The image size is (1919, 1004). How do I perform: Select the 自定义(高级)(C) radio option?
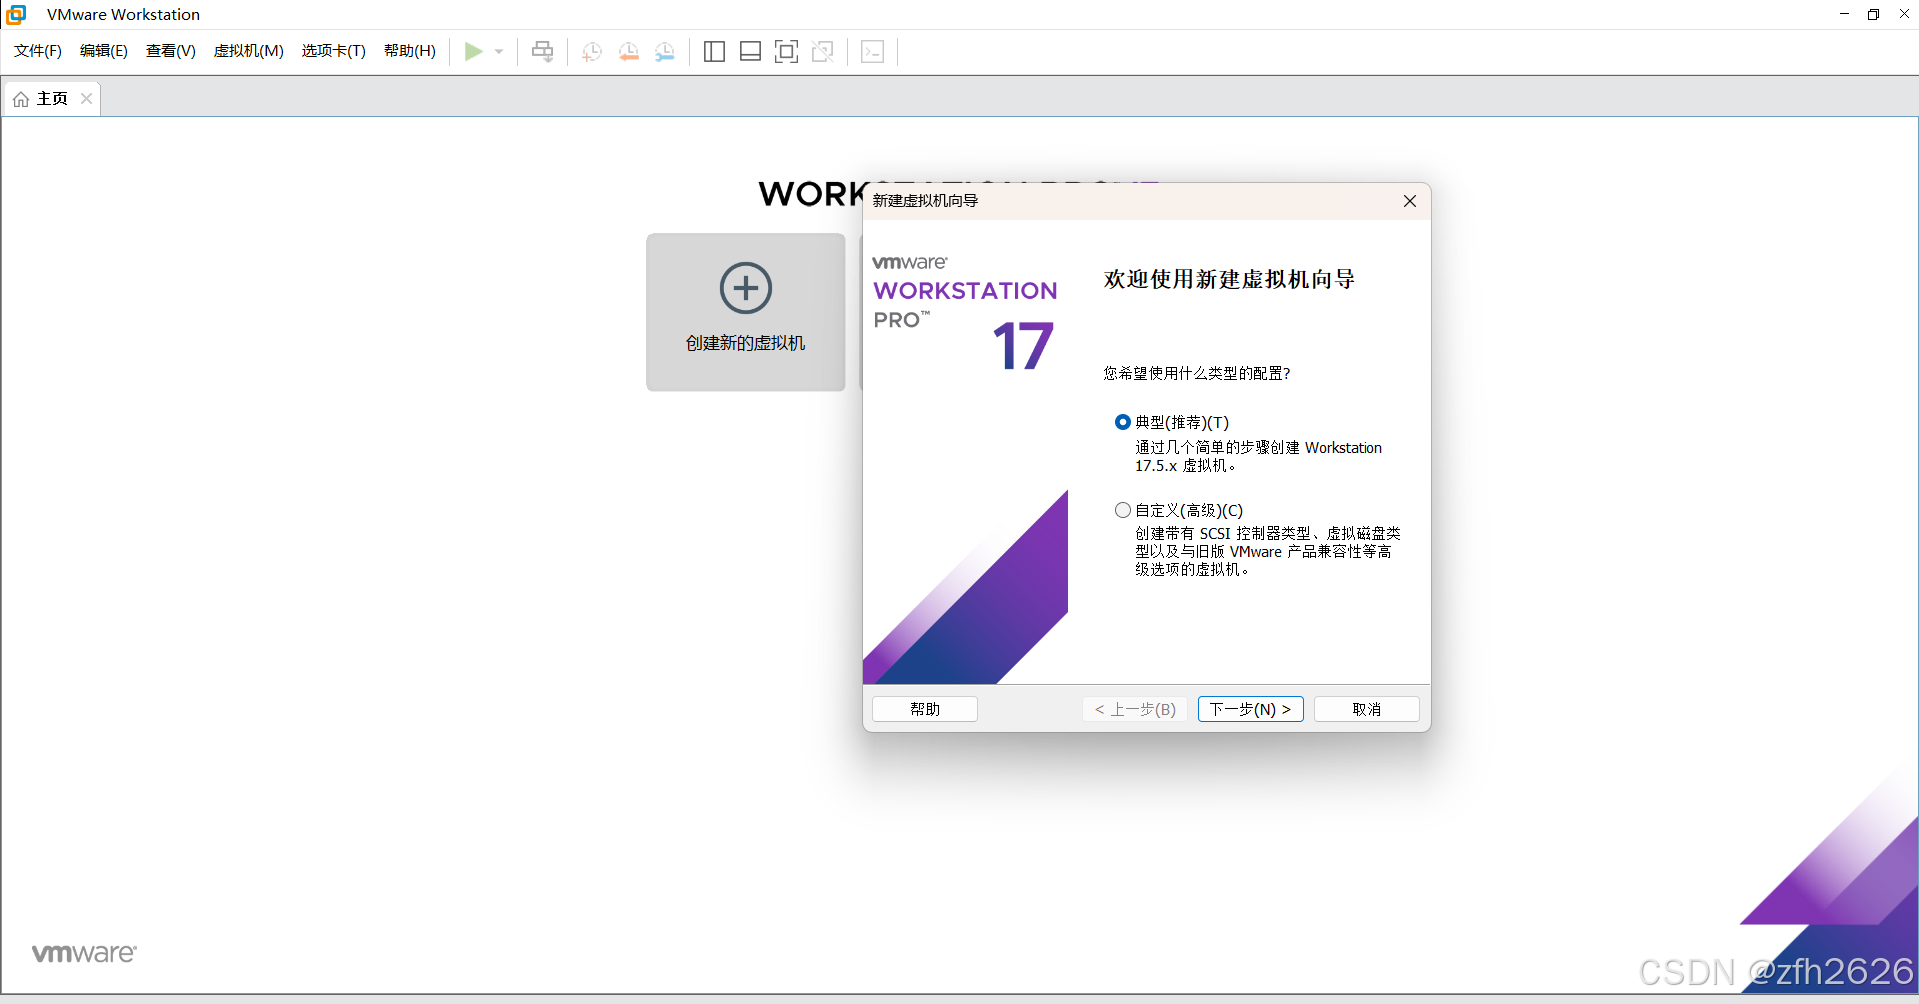click(1123, 510)
